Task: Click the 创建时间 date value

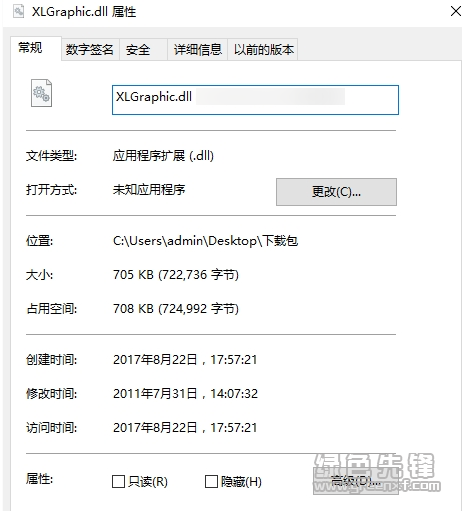Action: pos(185,360)
